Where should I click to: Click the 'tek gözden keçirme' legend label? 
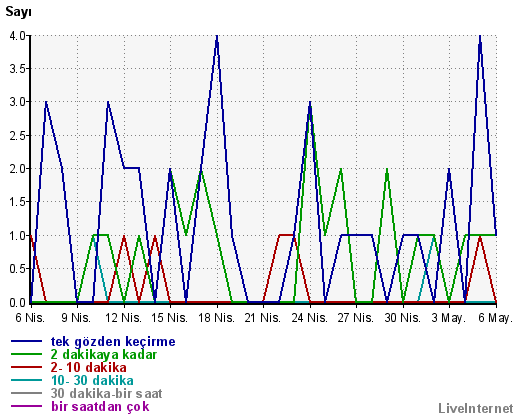(113, 342)
